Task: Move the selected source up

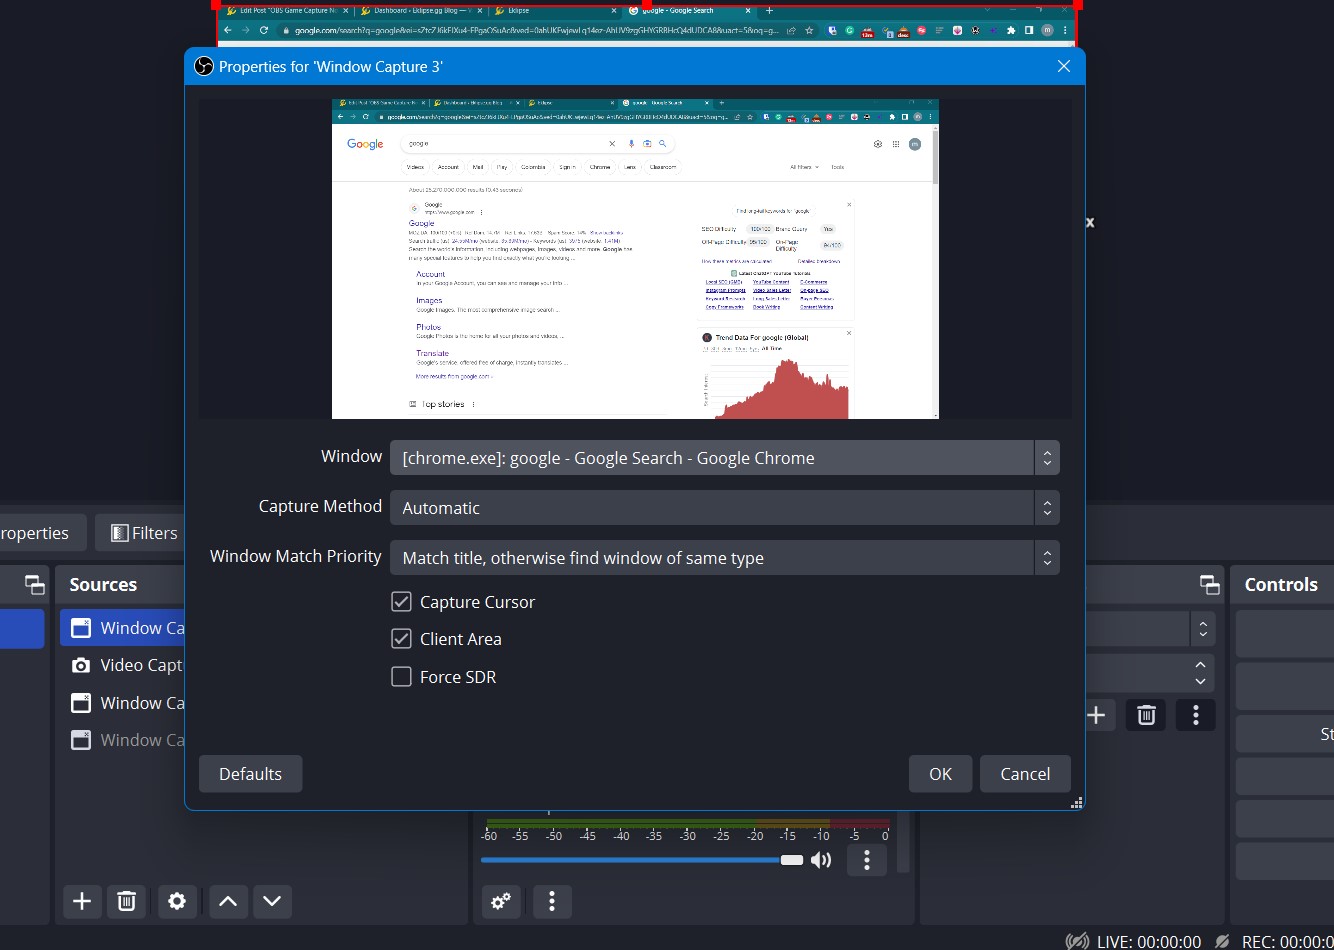Action: point(228,901)
